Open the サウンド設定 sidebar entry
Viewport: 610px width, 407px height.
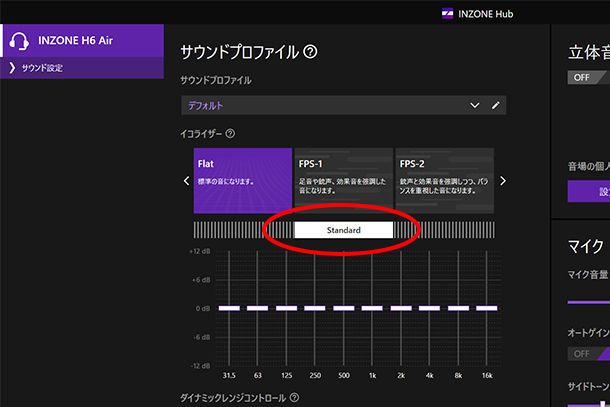(x=82, y=68)
